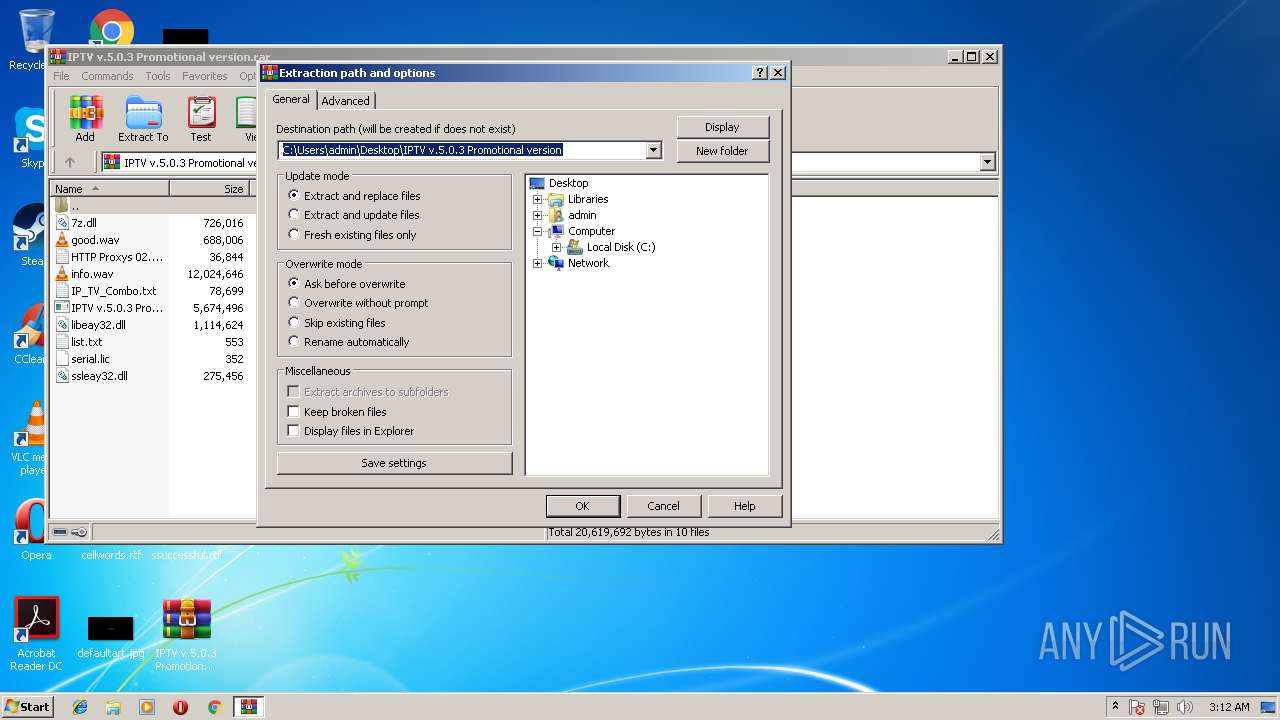
Task: Confirm extraction with OK button
Action: 582,506
